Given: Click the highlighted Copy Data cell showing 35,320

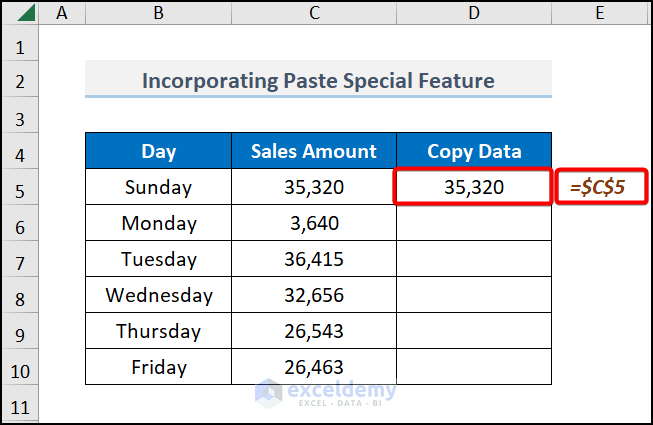Looking at the screenshot, I should coord(474,187).
